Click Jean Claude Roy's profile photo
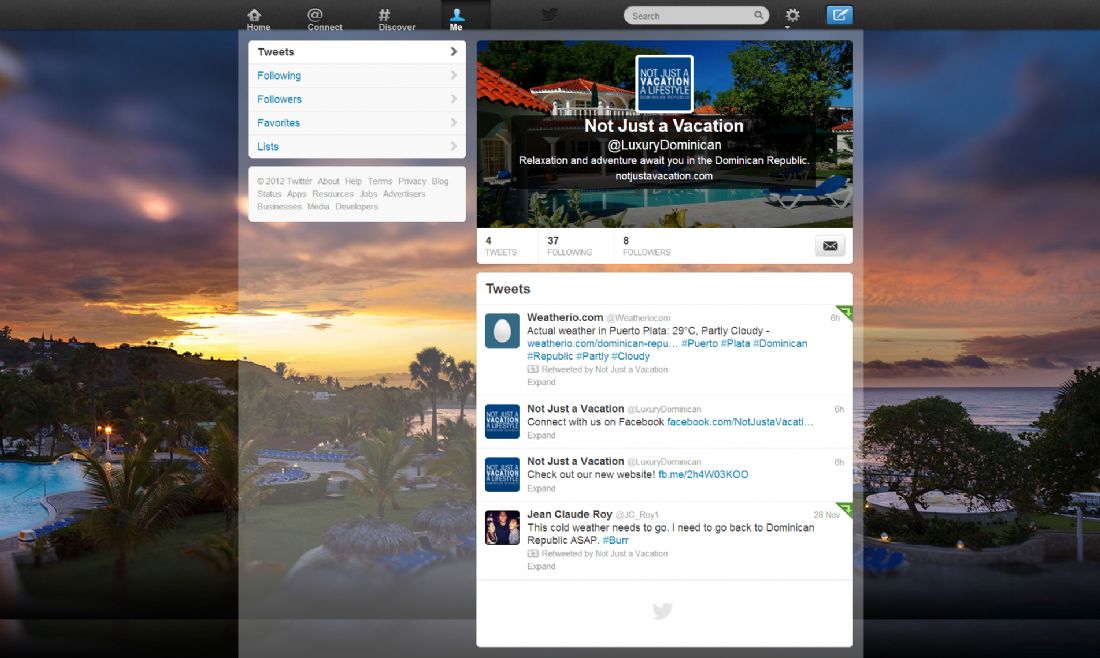 click(x=502, y=528)
